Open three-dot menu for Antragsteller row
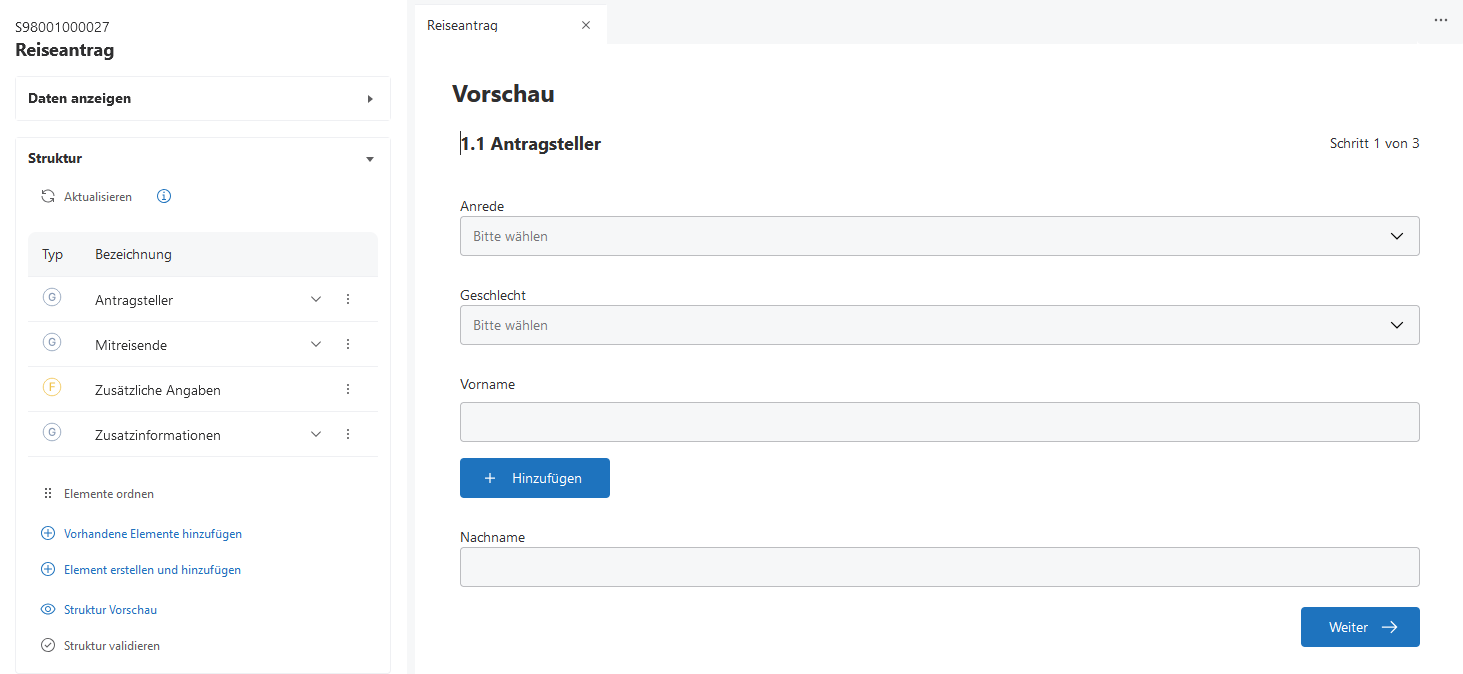Screen dimensions: 1463x674 348,299
